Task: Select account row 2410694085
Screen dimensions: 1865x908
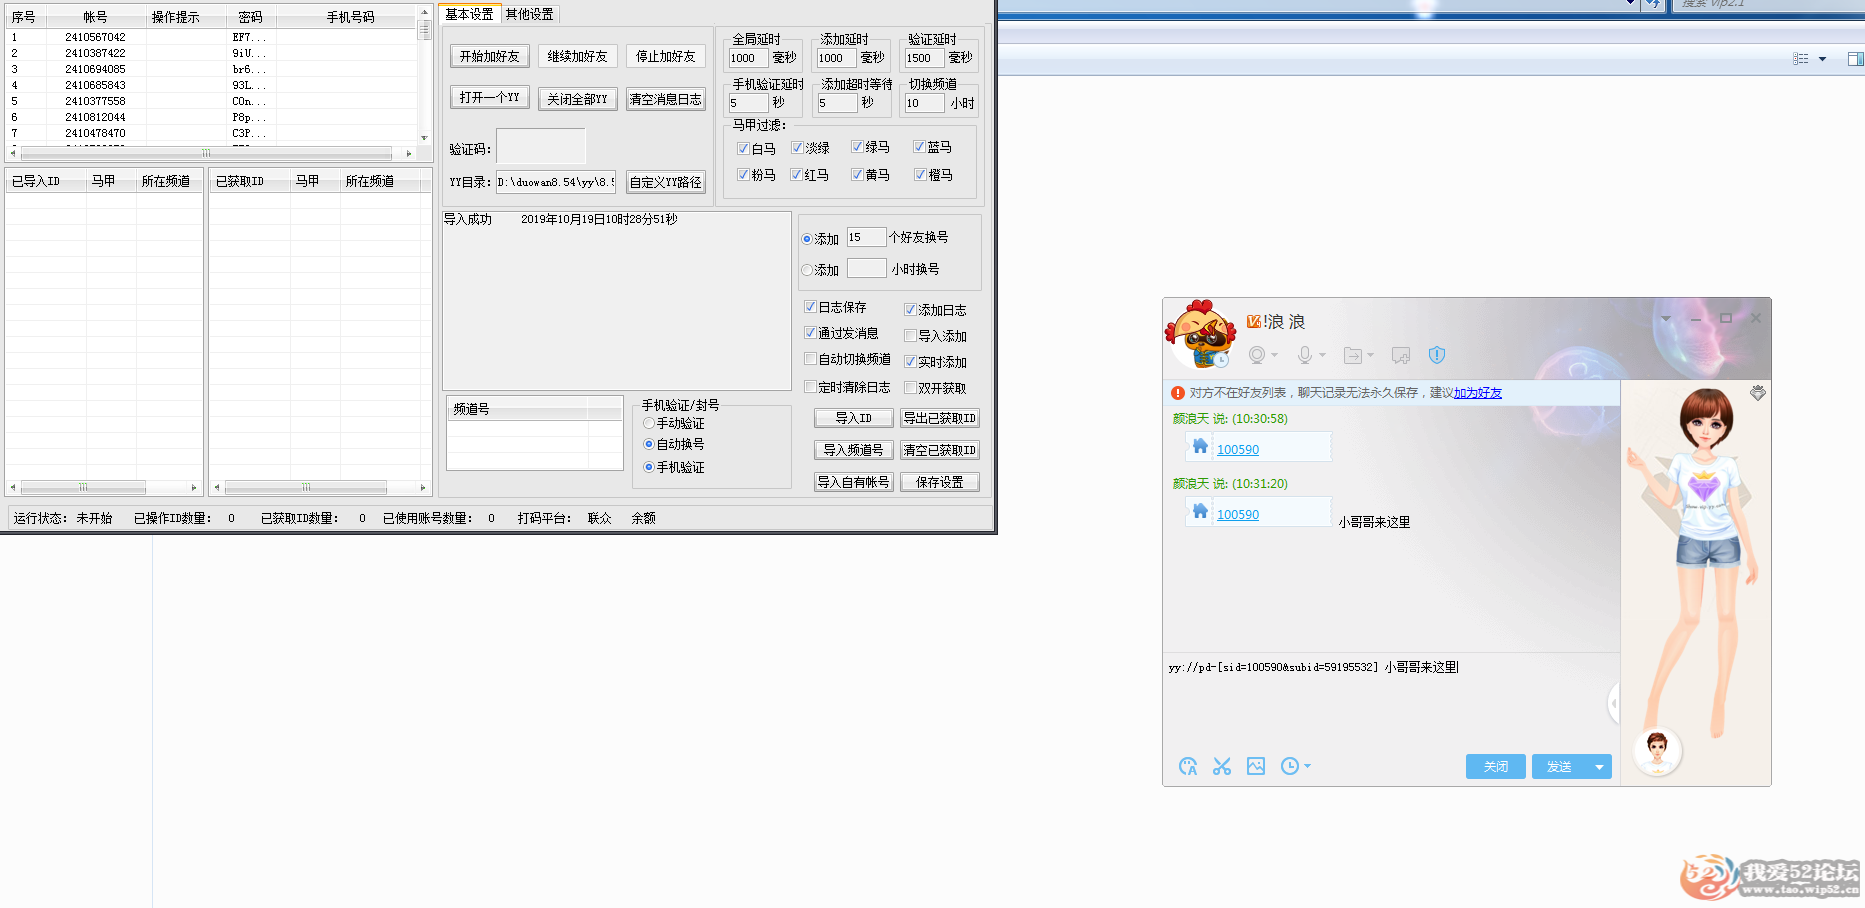Action: pyautogui.click(x=210, y=69)
